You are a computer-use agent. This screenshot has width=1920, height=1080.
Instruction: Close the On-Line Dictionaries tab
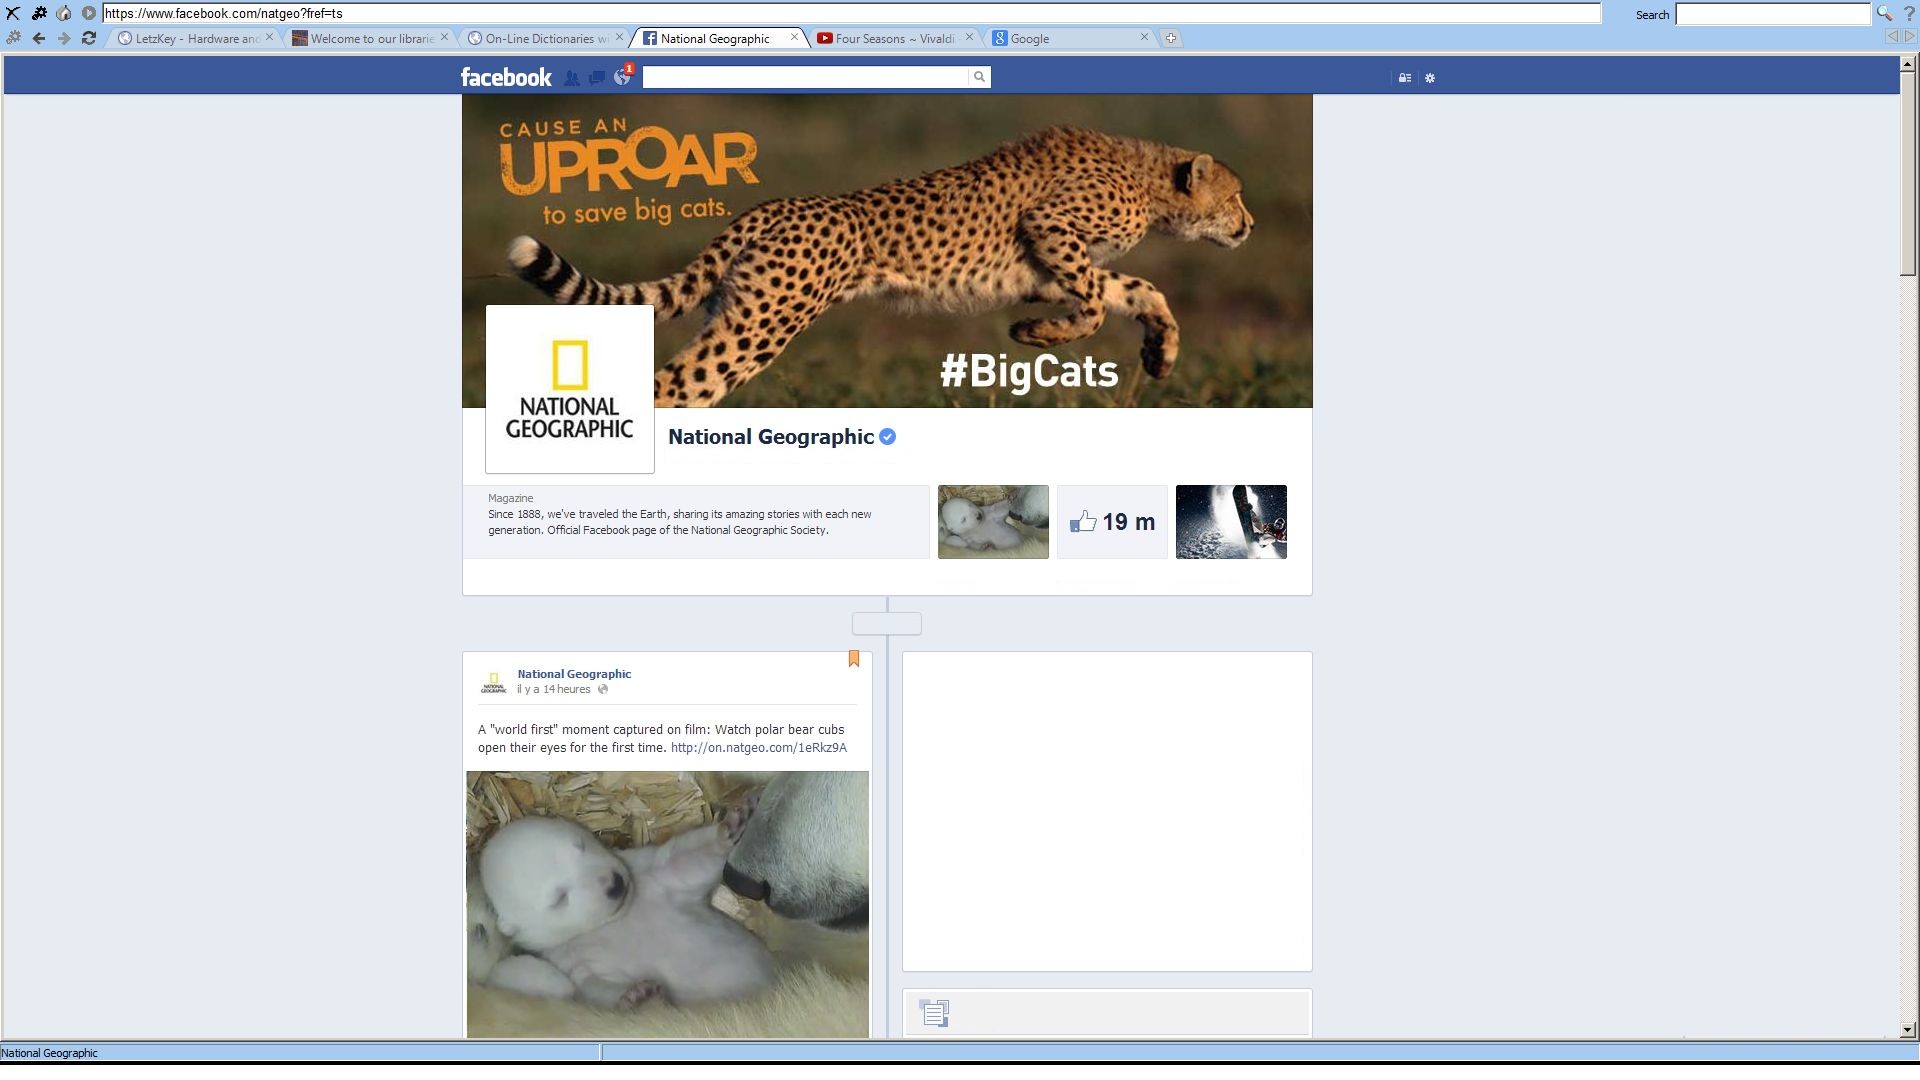[620, 37]
